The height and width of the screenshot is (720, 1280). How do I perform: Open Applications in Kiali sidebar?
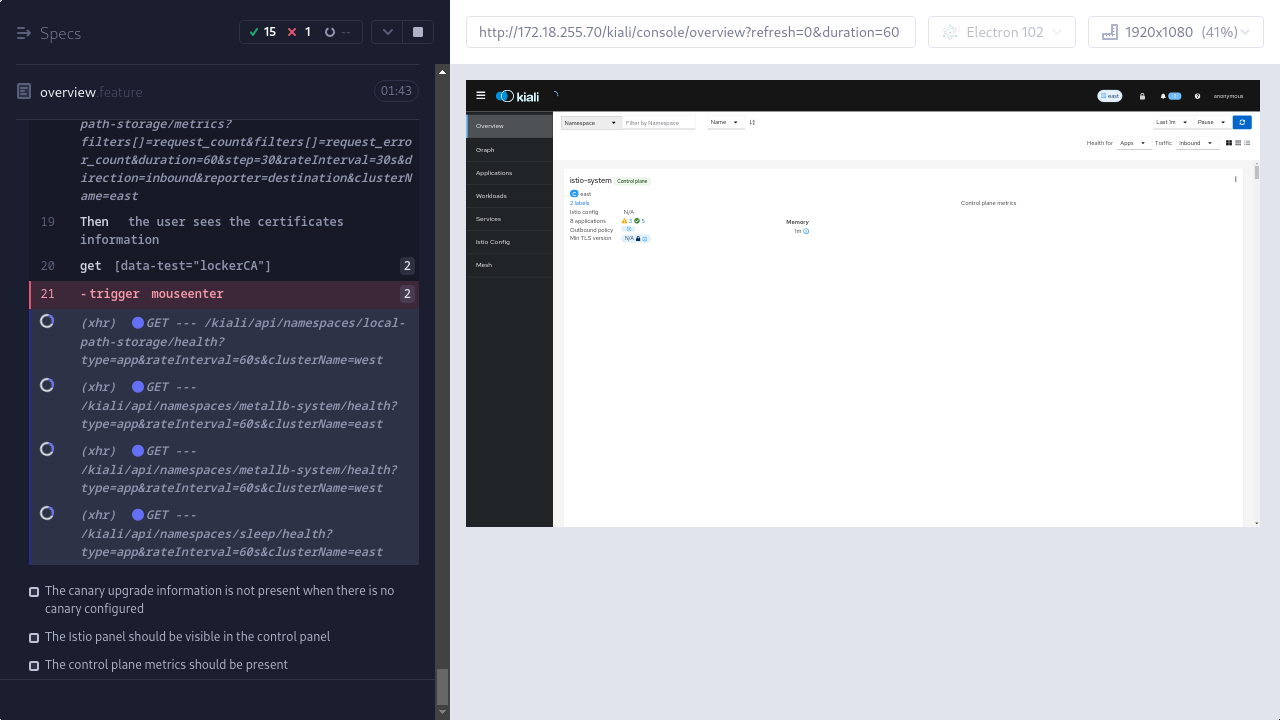tap(509, 173)
